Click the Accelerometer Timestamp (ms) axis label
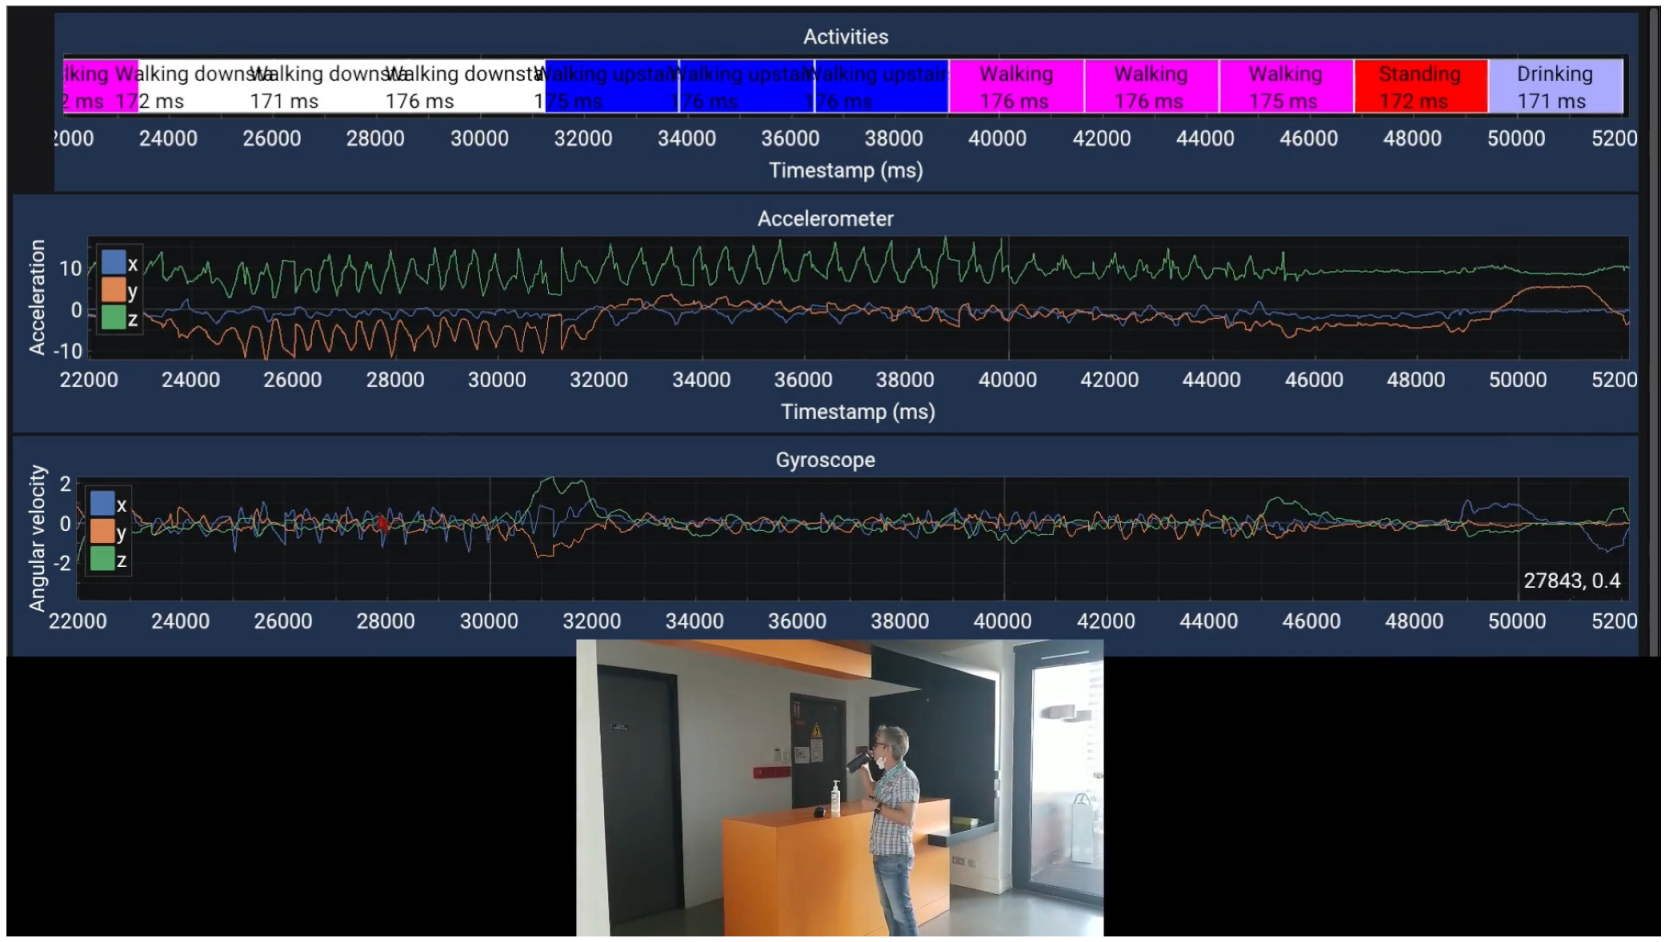Viewport: 1665px width, 942px height. tap(857, 412)
